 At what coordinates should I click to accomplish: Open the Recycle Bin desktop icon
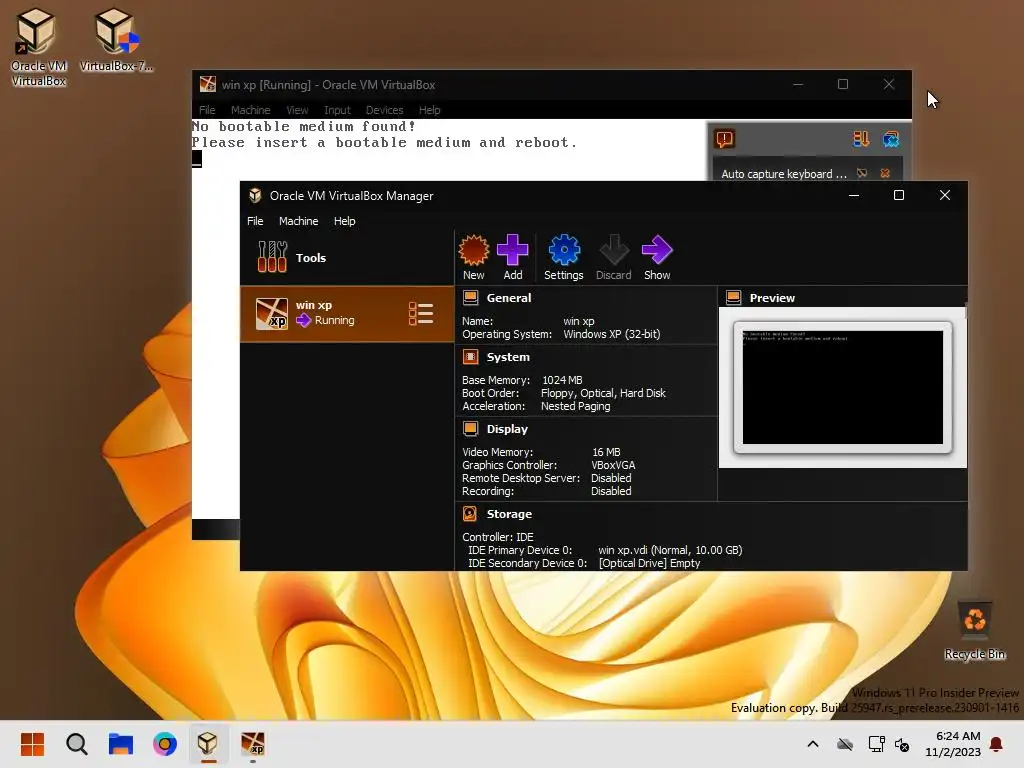[x=974, y=631]
